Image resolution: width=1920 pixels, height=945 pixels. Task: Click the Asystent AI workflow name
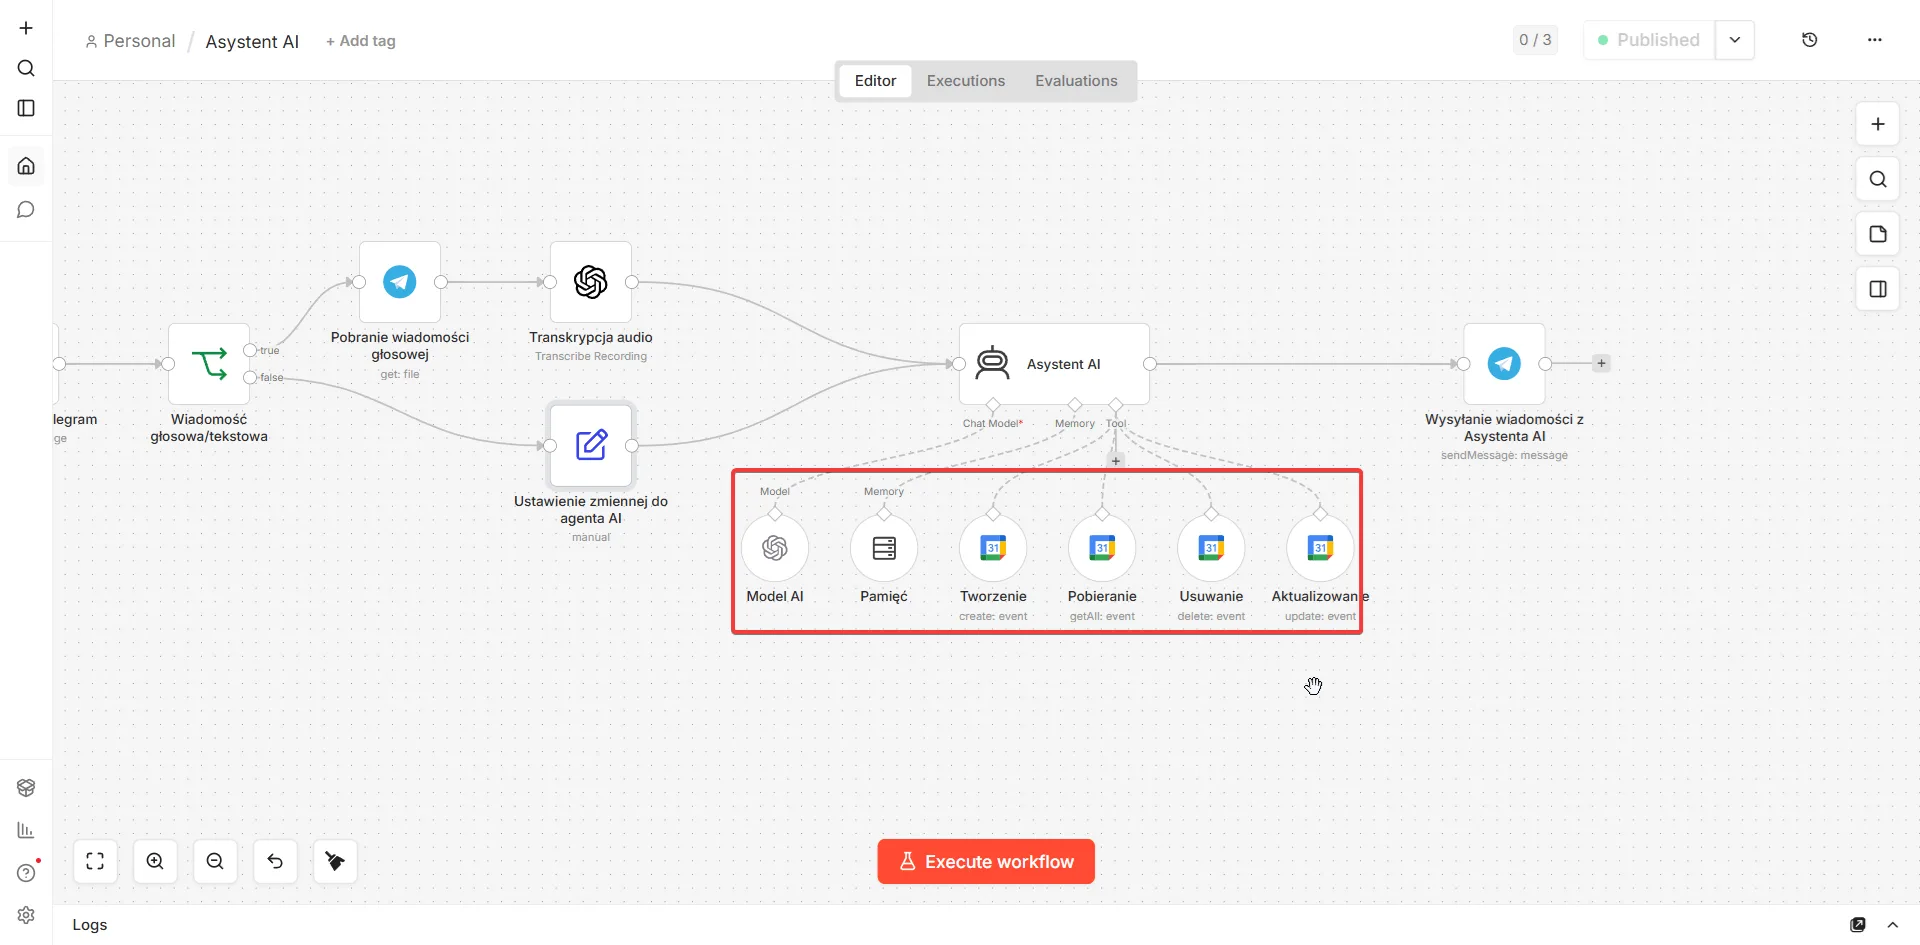tap(252, 41)
